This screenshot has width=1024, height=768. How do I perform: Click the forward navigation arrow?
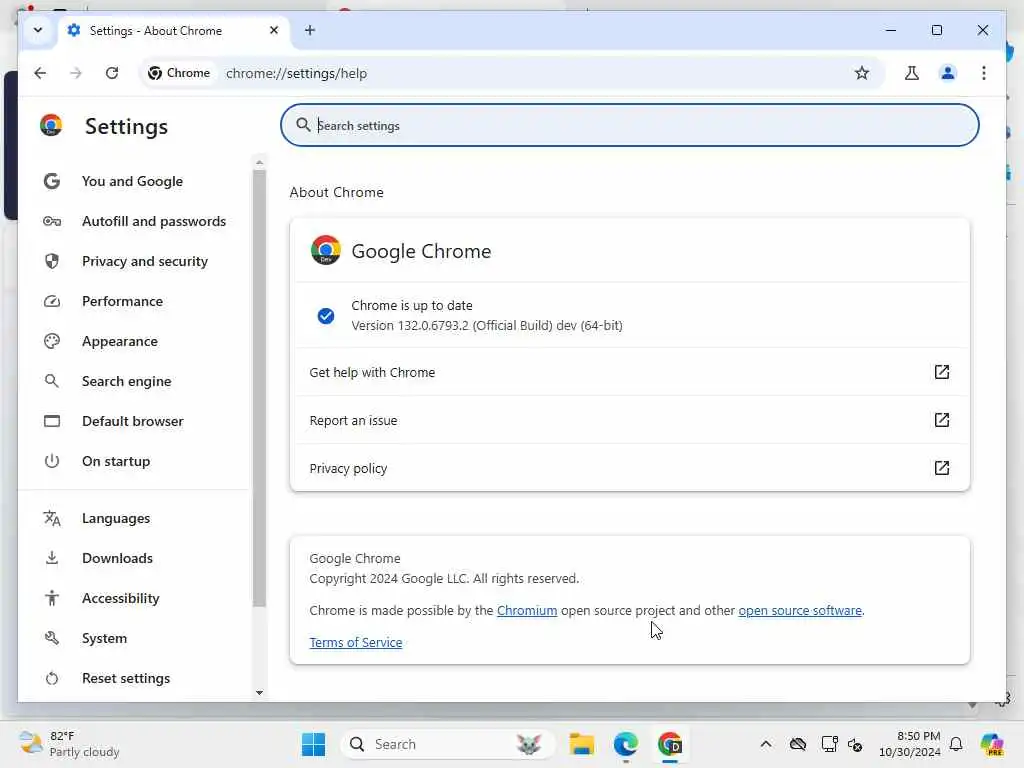(76, 73)
